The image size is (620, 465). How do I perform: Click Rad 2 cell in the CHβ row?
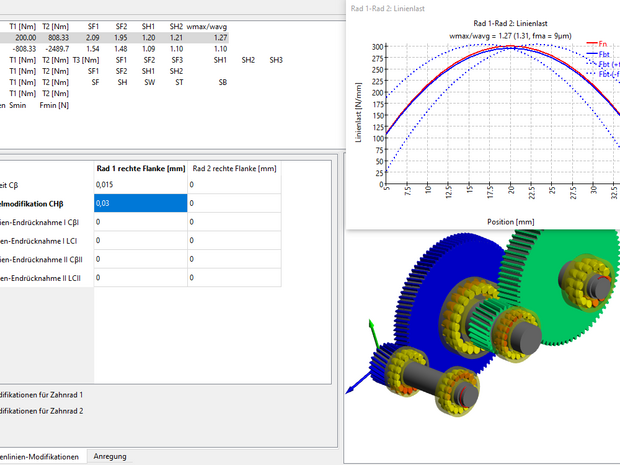point(260,203)
